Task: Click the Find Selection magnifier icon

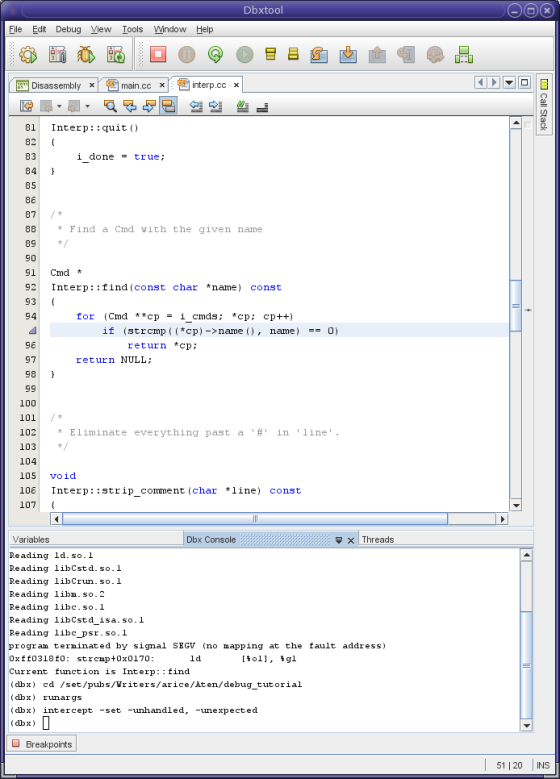Action: 110,106
